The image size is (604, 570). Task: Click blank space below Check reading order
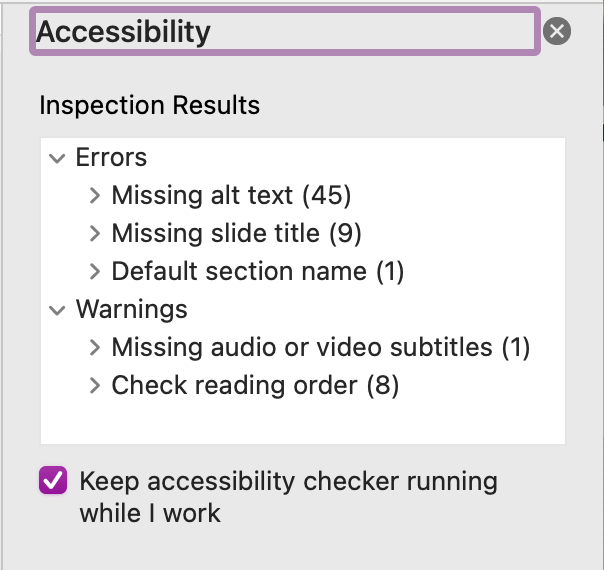point(300,422)
